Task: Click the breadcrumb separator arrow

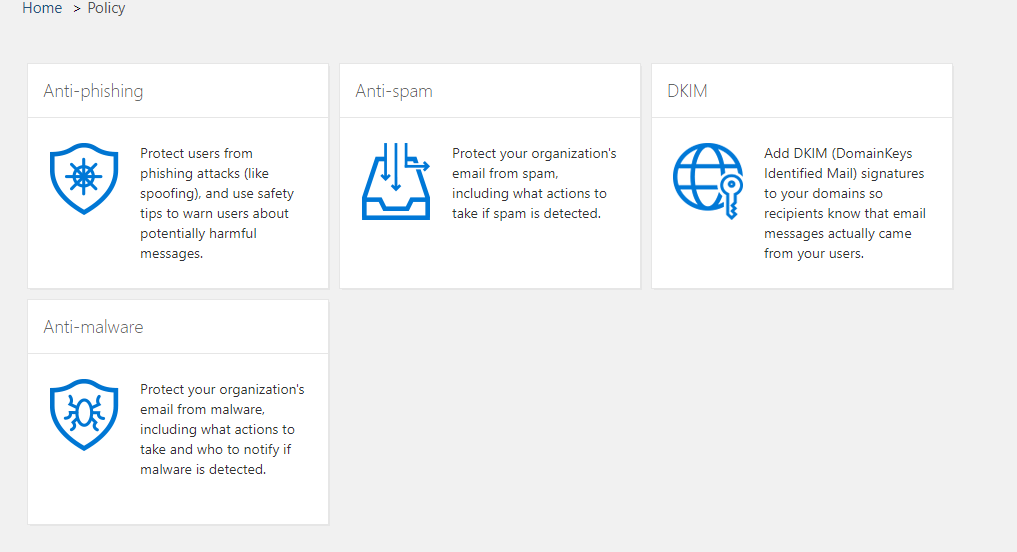Action: click(76, 9)
